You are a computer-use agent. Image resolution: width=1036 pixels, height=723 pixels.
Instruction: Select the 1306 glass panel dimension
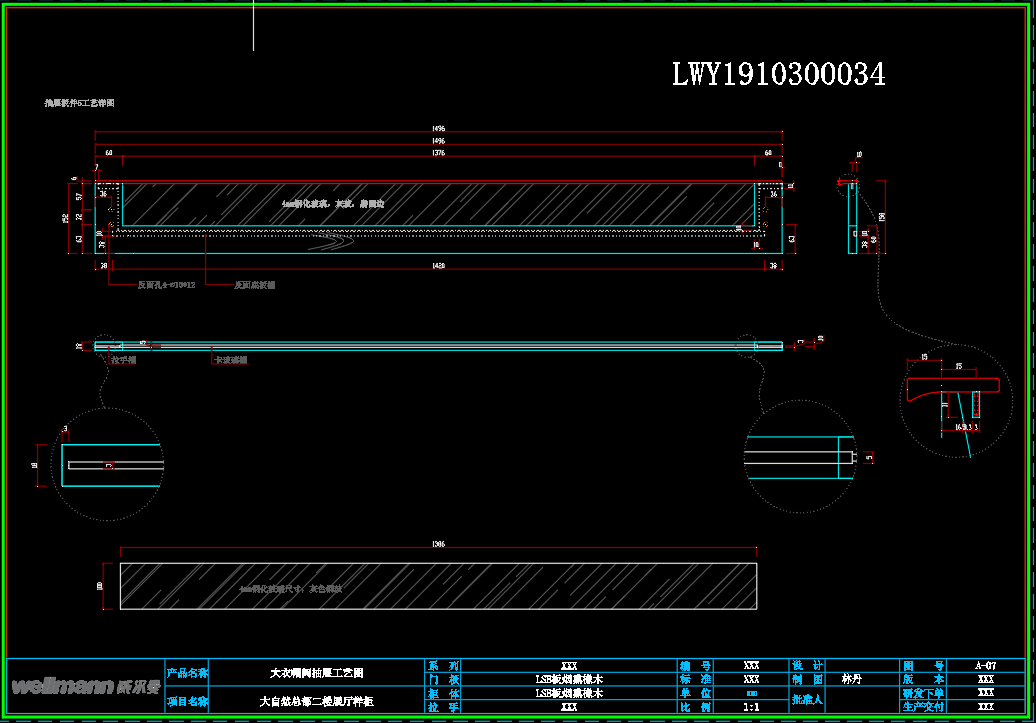click(x=438, y=544)
